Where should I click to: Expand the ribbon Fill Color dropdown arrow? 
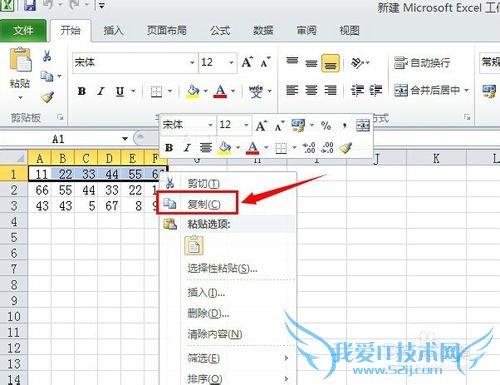click(205, 91)
